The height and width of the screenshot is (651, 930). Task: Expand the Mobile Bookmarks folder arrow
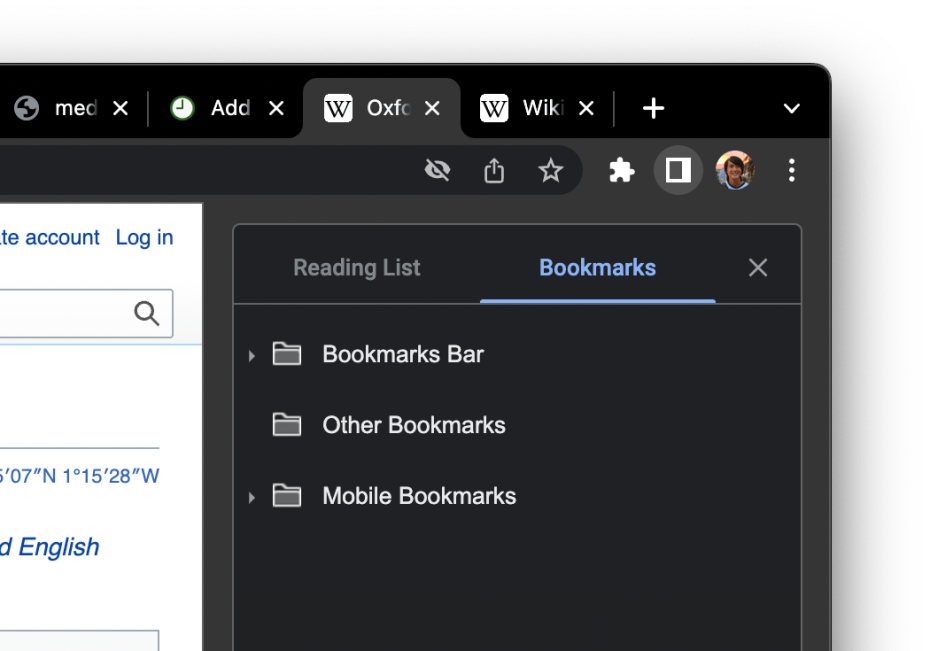(251, 497)
